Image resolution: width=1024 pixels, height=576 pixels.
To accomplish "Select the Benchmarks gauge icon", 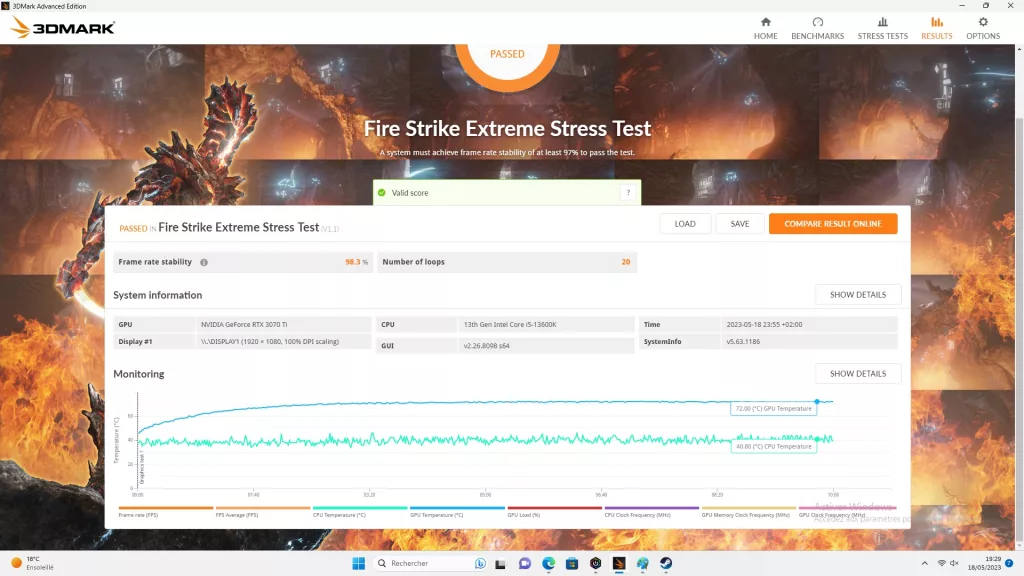I will [x=817, y=22].
